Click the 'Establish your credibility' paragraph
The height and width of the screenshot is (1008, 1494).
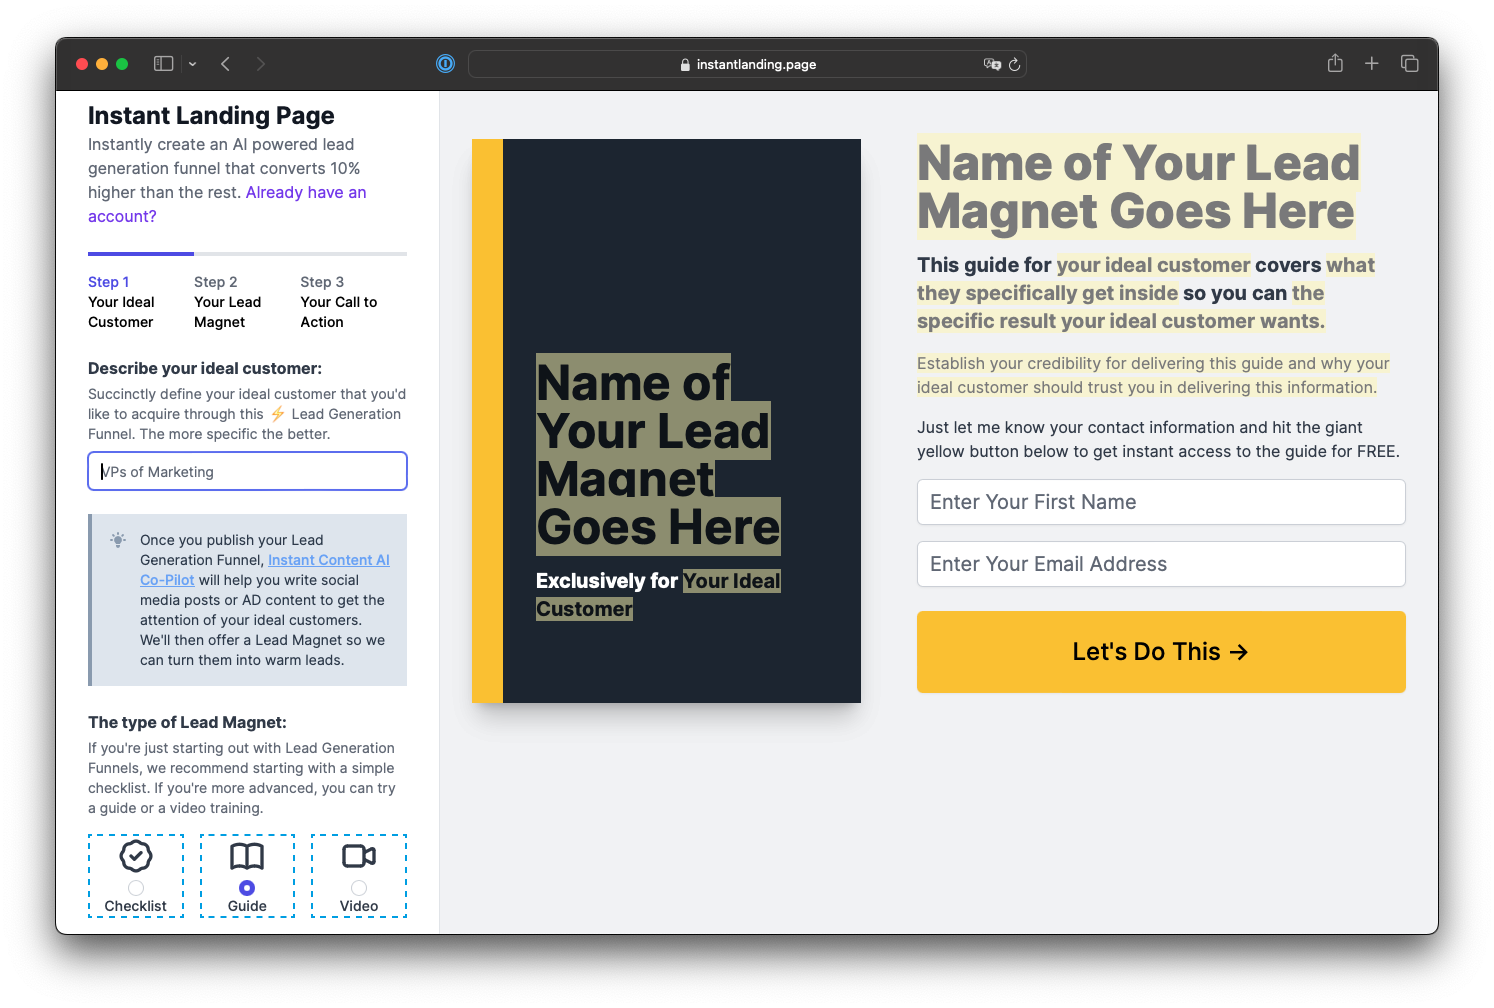pos(1153,375)
